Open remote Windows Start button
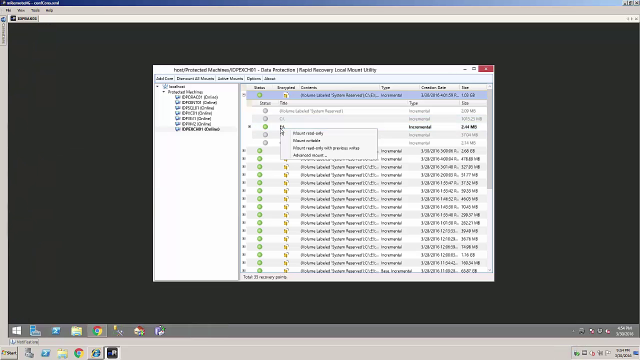The image size is (640, 360). pos(17,331)
